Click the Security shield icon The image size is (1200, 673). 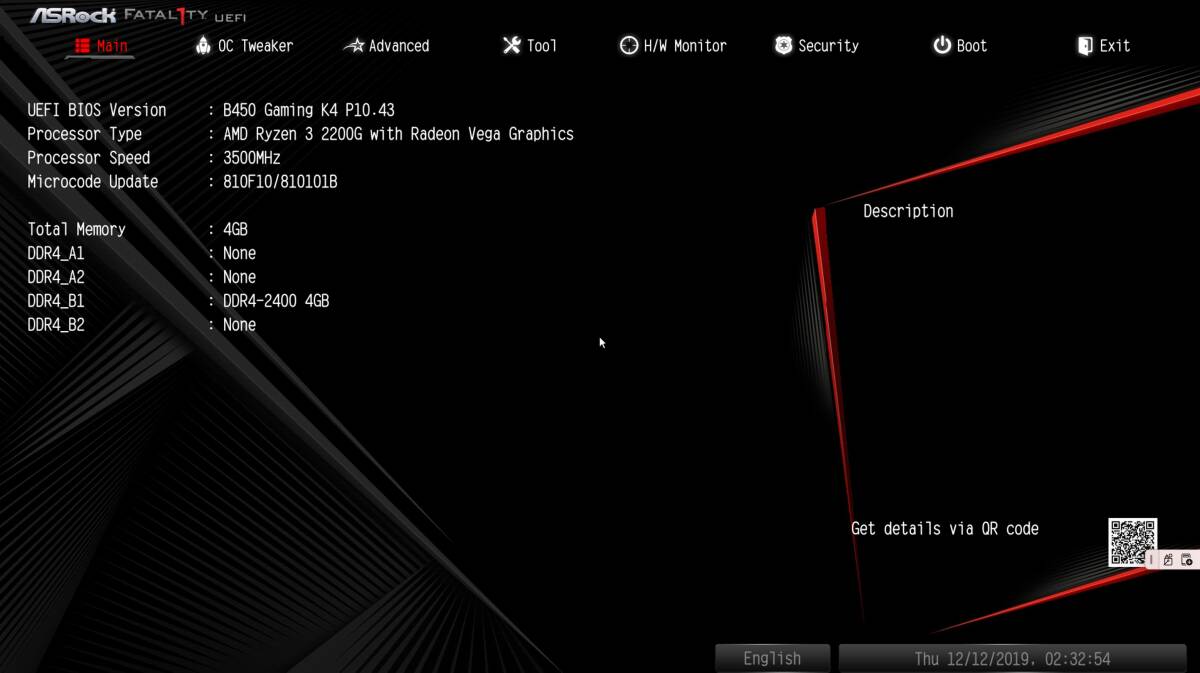point(783,46)
